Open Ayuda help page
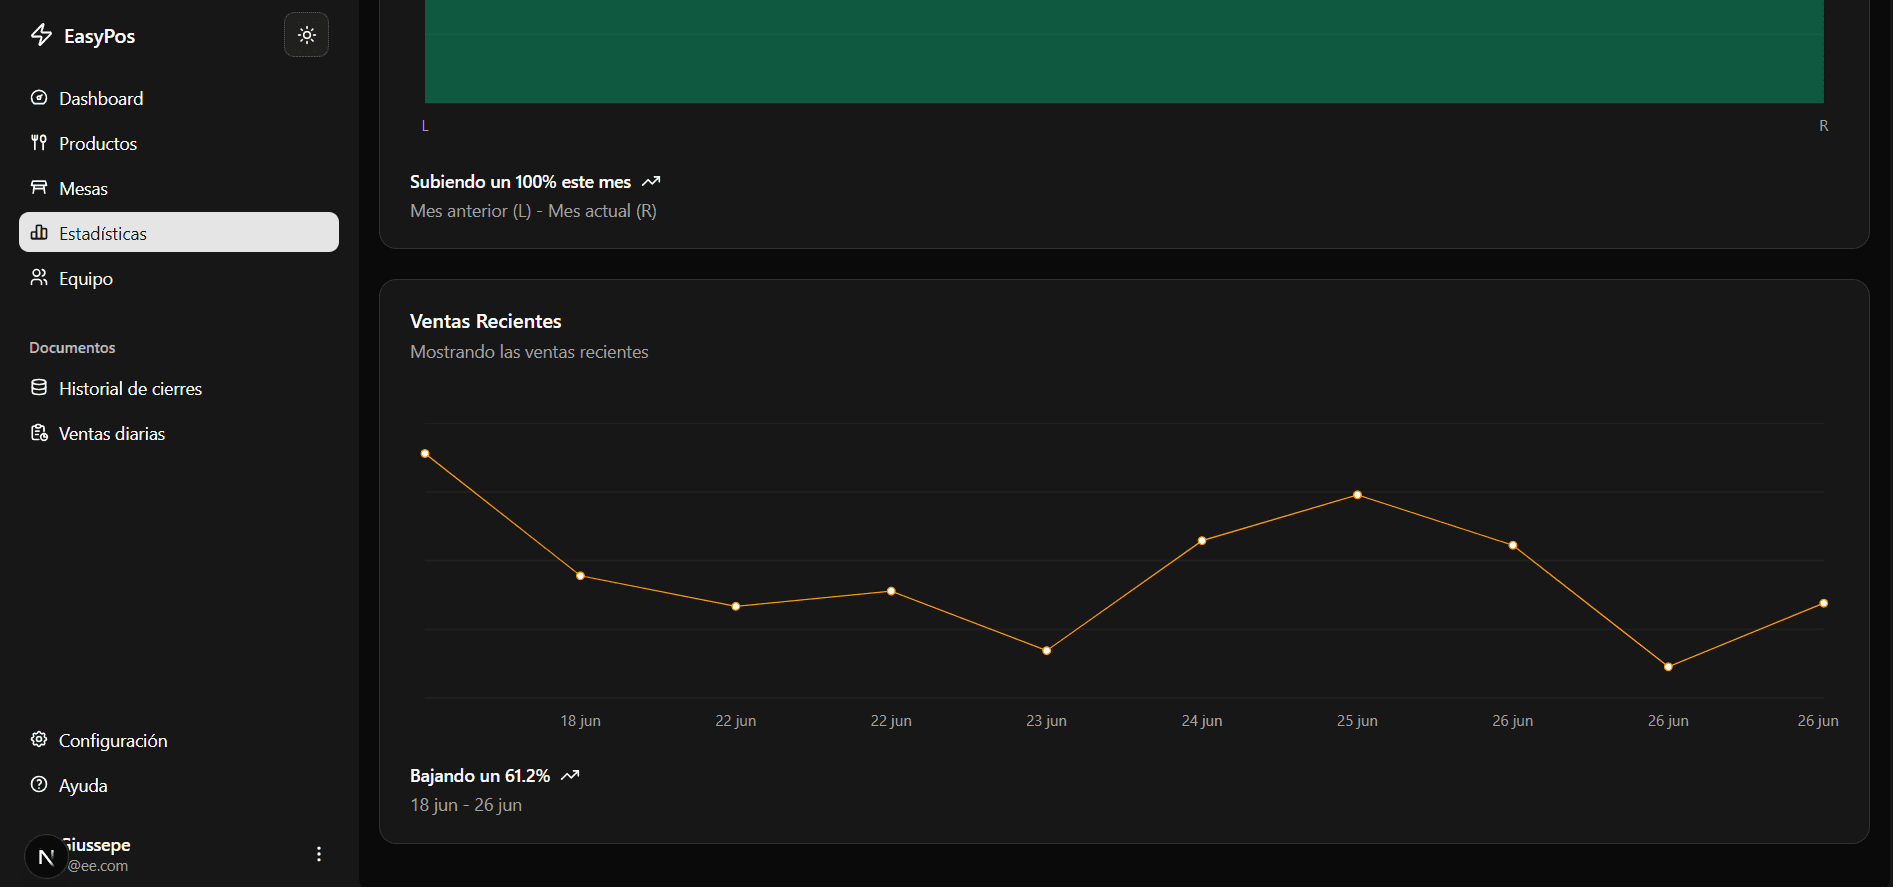This screenshot has width=1893, height=887. pos(83,786)
